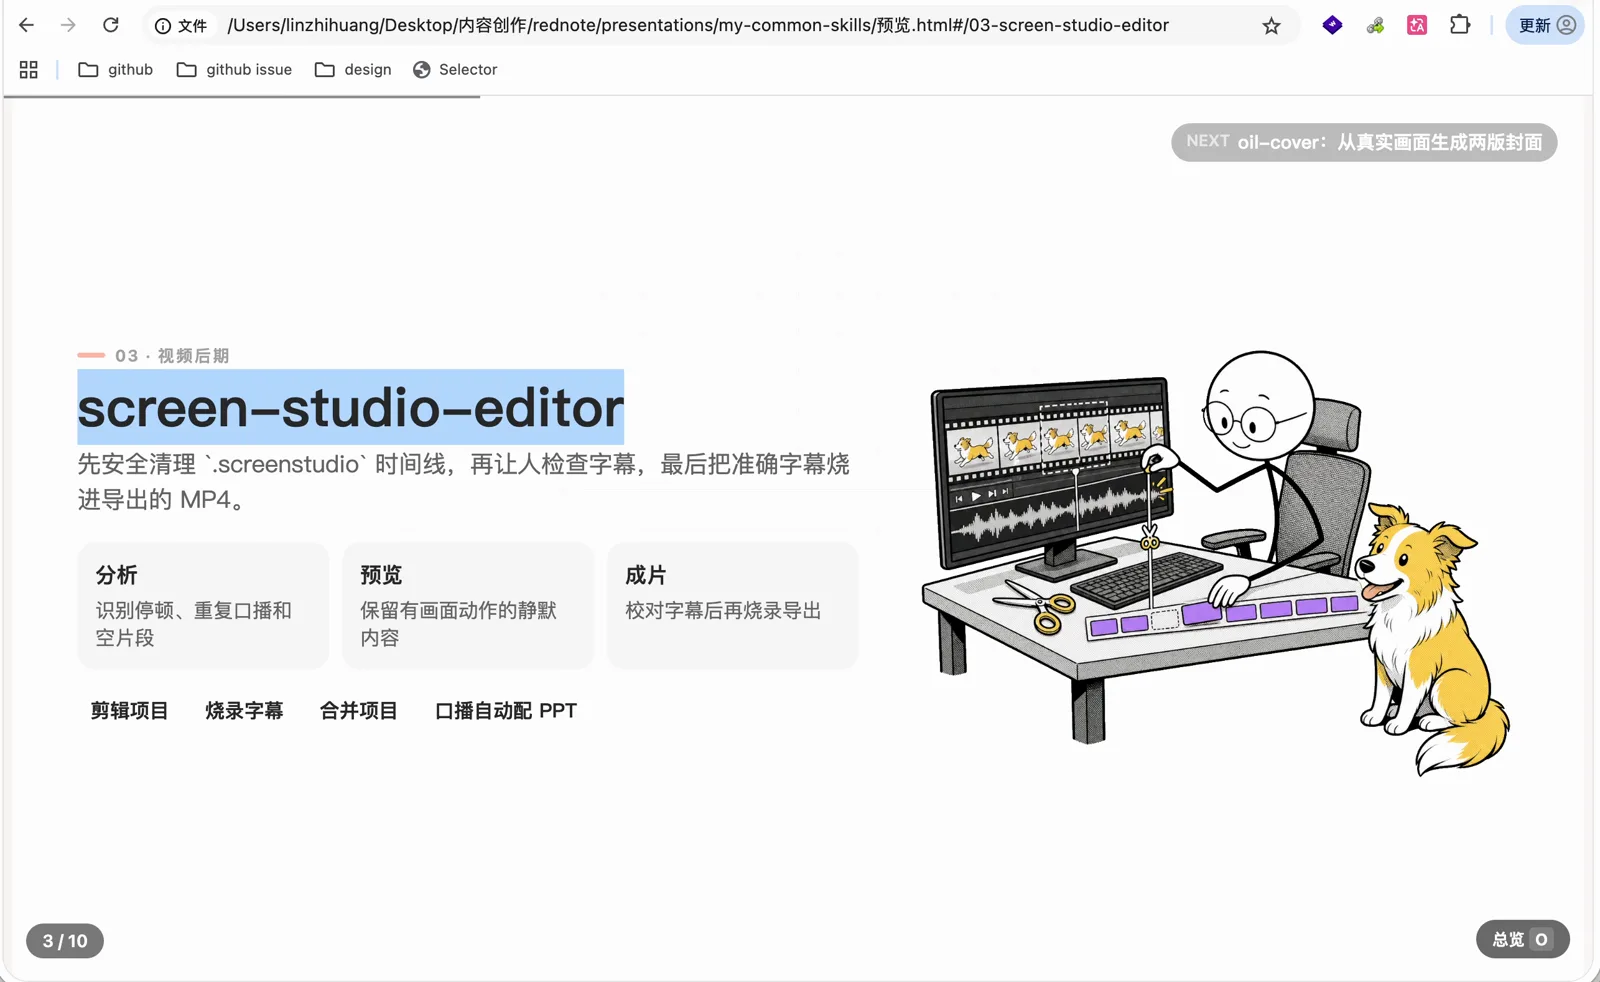Open the green bug extension icon
This screenshot has width=1600, height=982.
(x=1375, y=25)
